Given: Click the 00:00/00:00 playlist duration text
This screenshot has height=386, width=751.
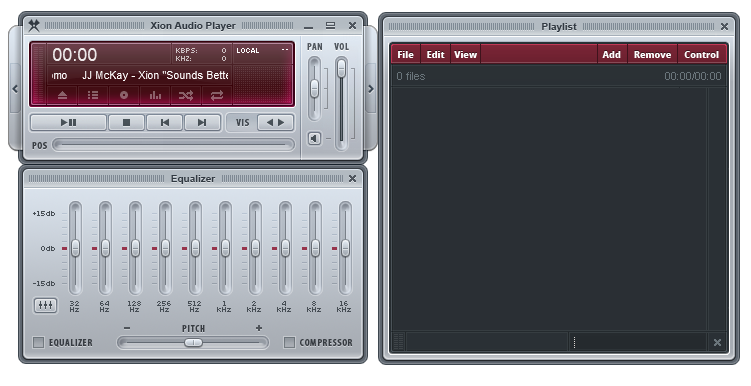Looking at the screenshot, I should coord(693,76).
